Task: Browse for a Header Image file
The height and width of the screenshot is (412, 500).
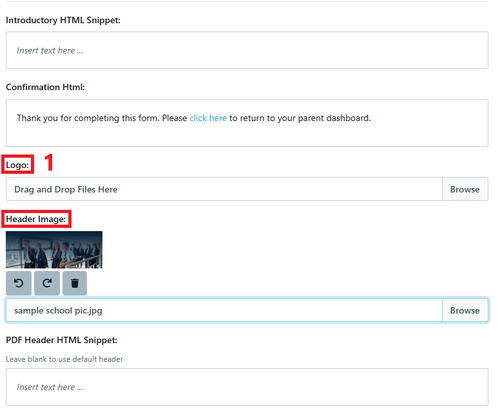Action: (465, 310)
